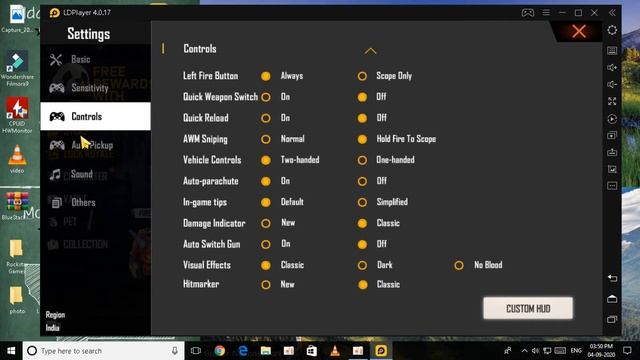Select Hold Fire To Scope option
Viewport: 640px width, 360px height.
pyautogui.click(x=362, y=139)
